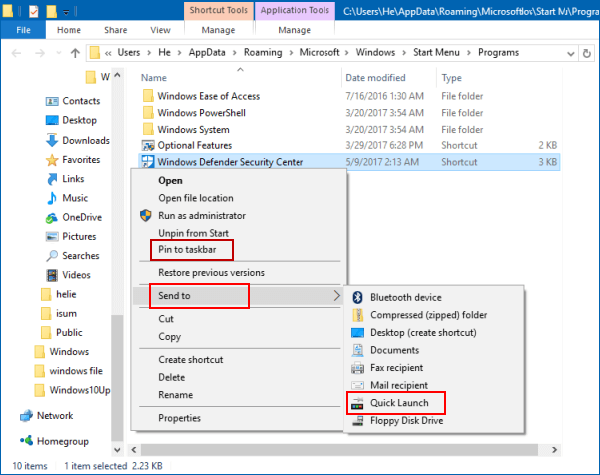Click the Searches magnifier icon in the sidebar

[x=52, y=256]
